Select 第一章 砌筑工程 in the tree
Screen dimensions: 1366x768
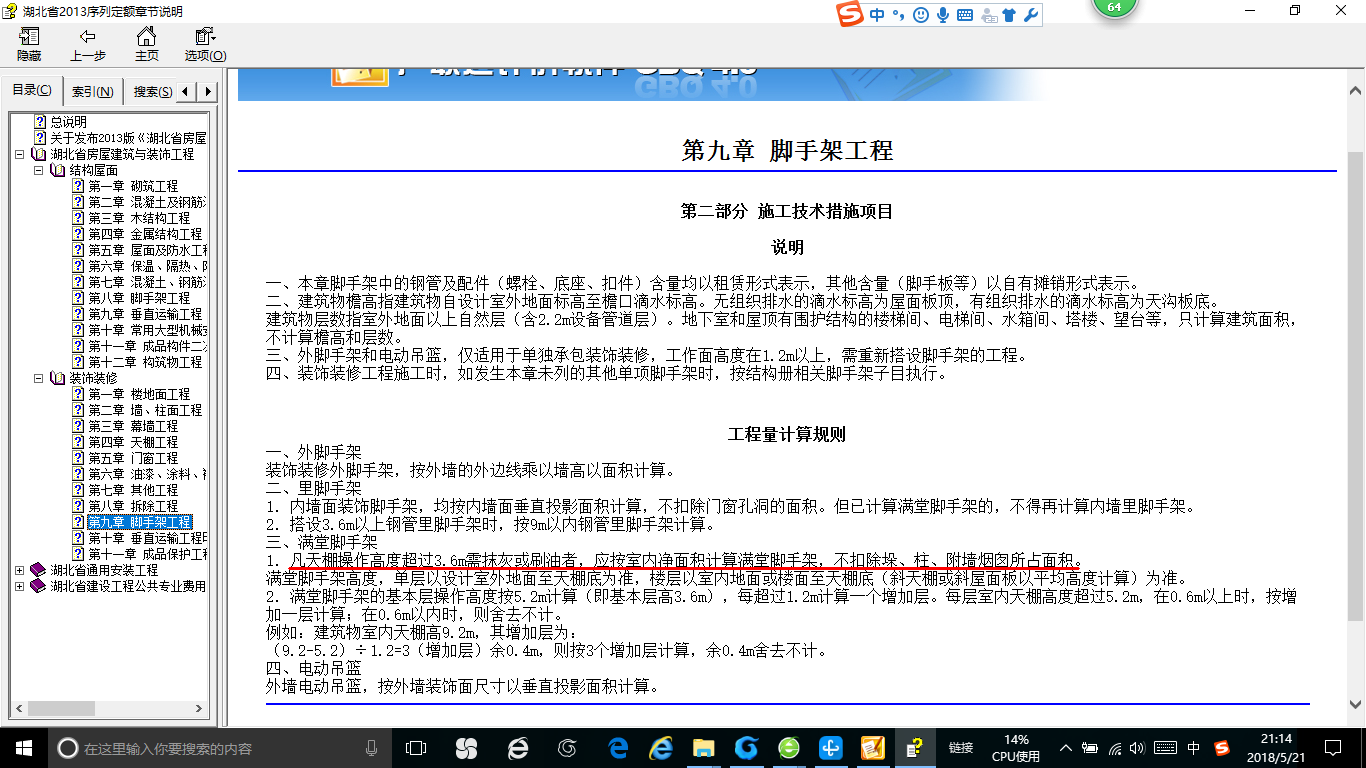pyautogui.click(x=133, y=186)
